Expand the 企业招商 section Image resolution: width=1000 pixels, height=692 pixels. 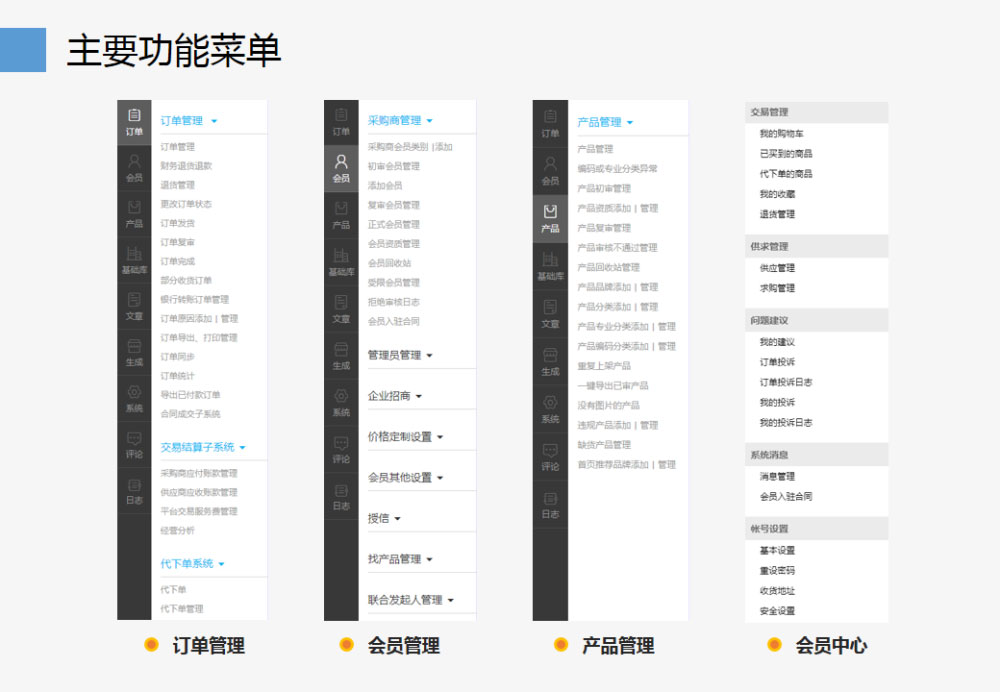pyautogui.click(x=395, y=396)
